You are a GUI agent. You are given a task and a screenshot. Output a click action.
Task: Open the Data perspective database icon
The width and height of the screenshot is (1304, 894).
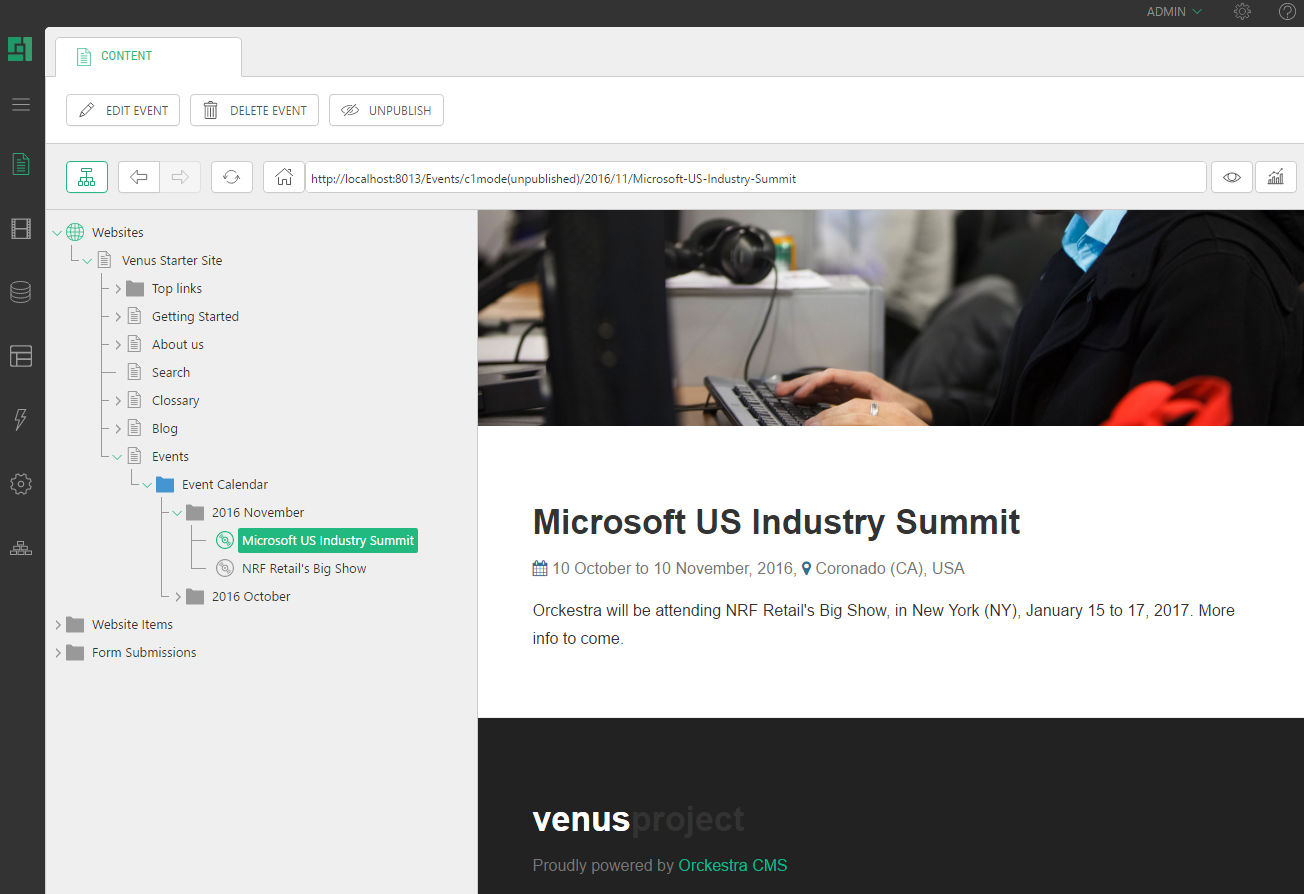tap(21, 292)
